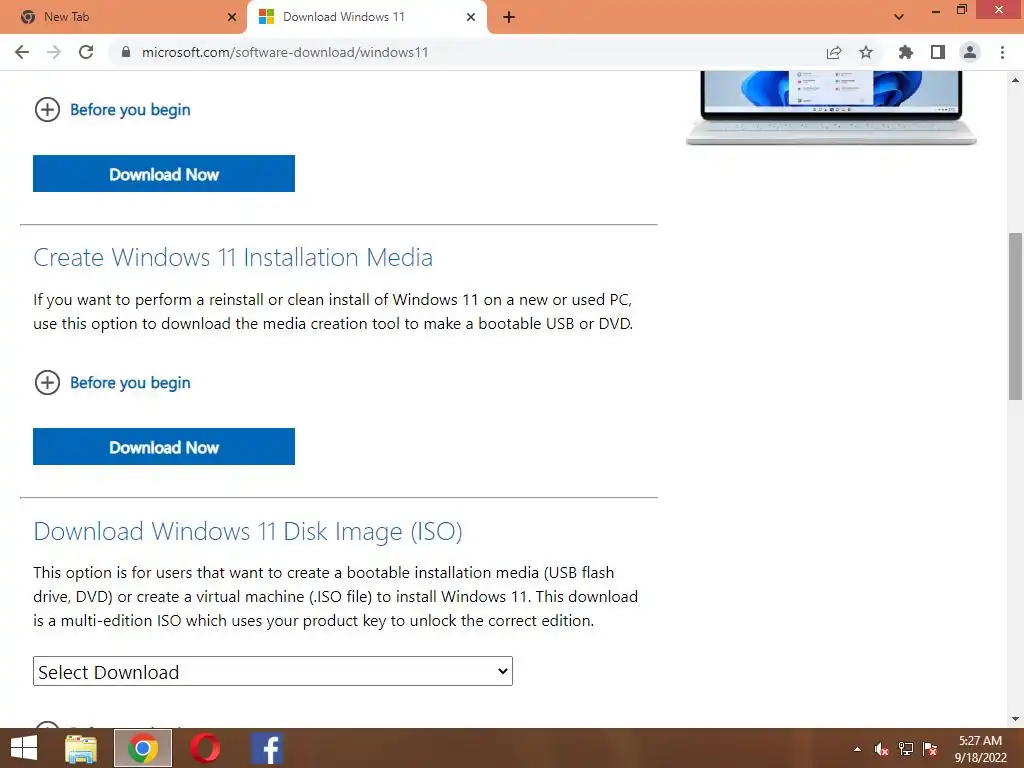1024x768 pixels.
Task: Click the Surface laptop image
Action: coord(831,108)
